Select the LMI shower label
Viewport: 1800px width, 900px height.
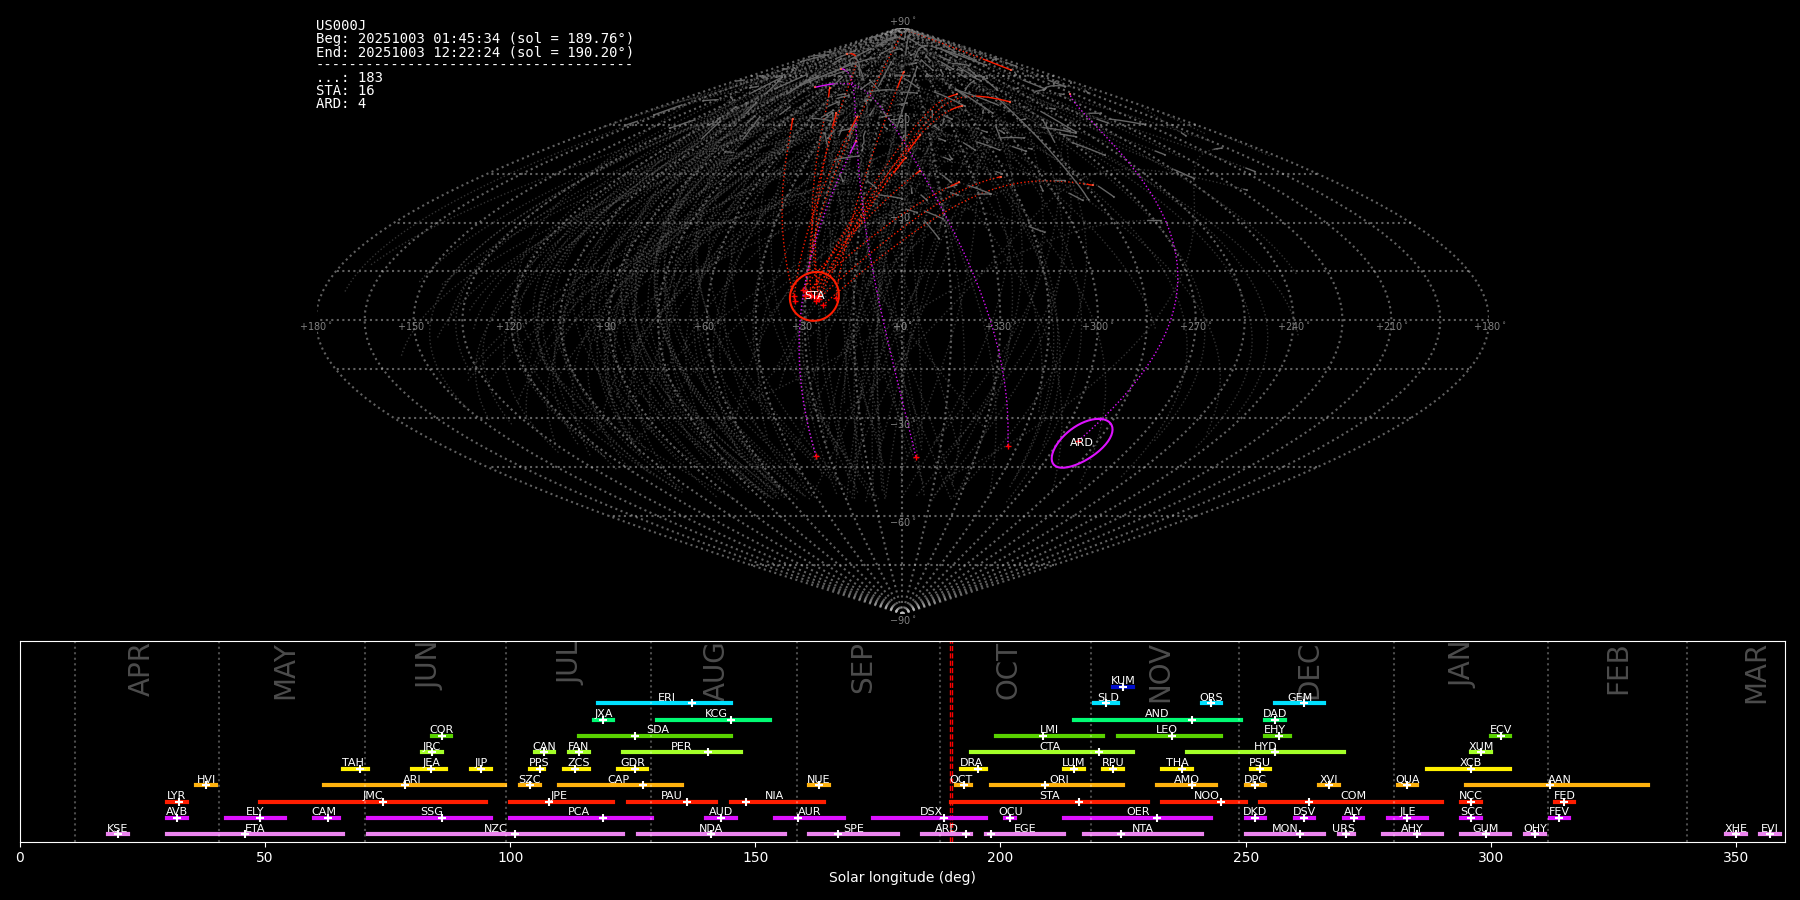[x=1049, y=730]
